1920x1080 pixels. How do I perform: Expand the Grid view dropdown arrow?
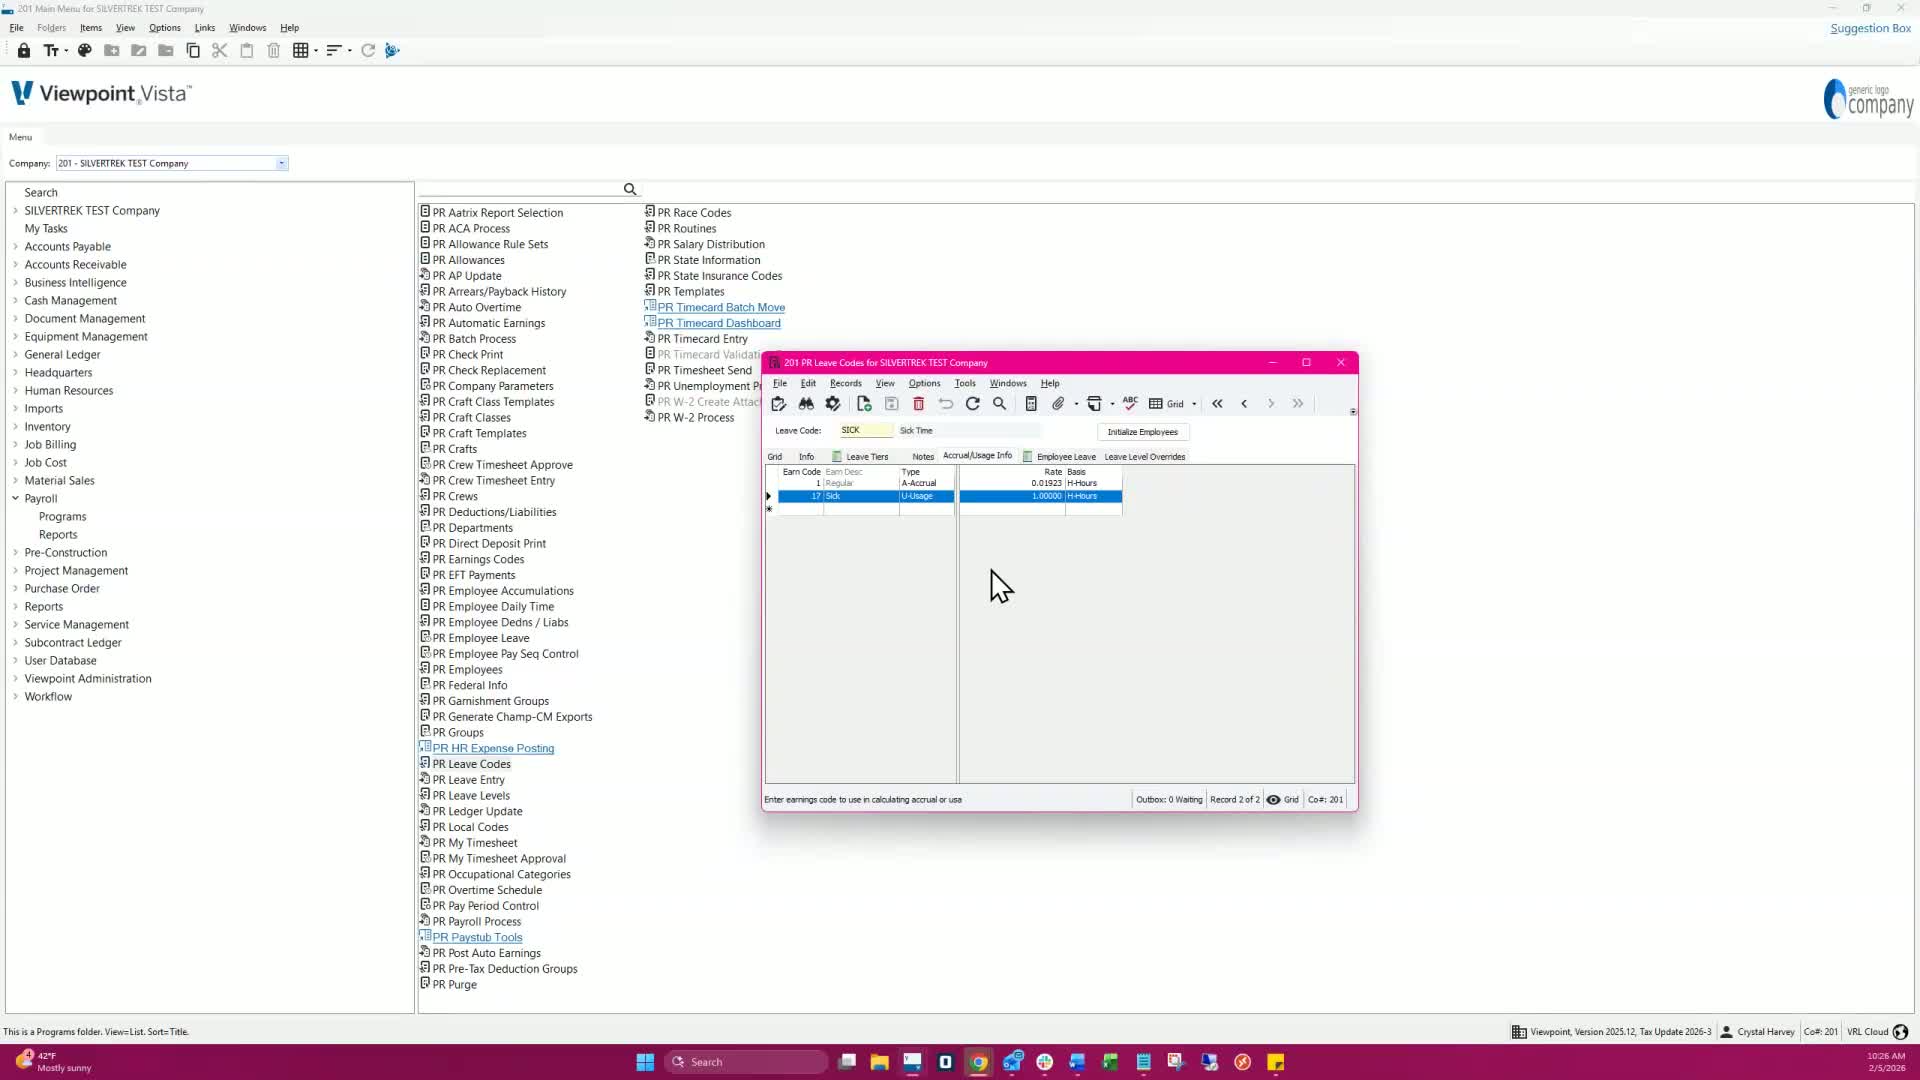(x=1194, y=404)
